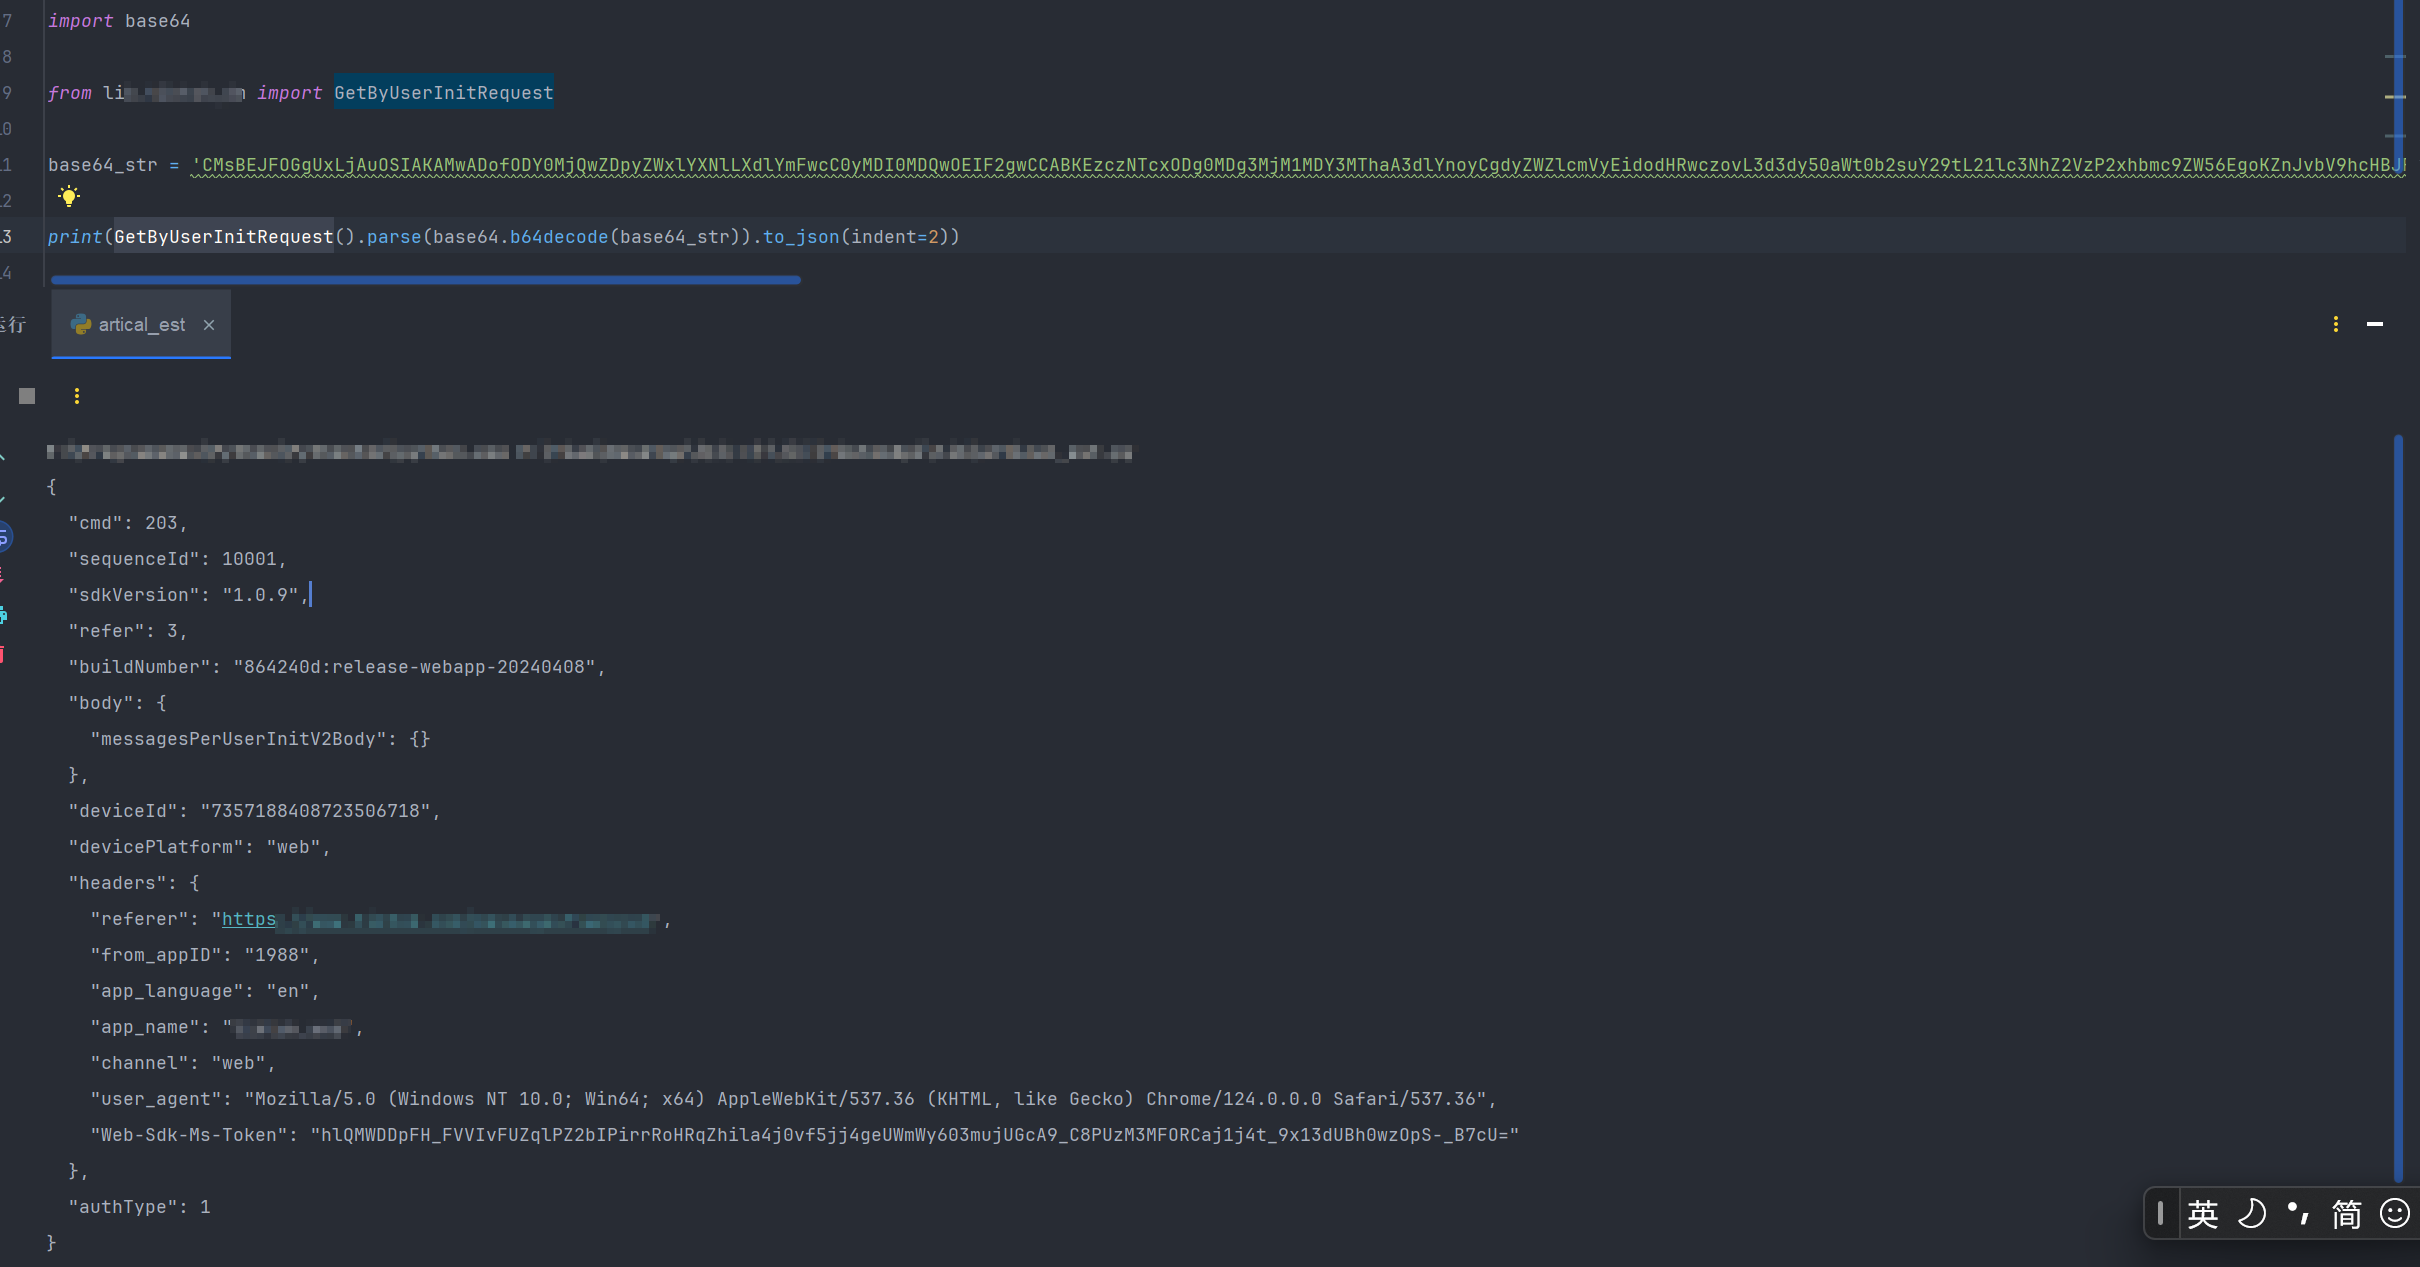Click the "app_language": "en" line
Image resolution: width=2420 pixels, height=1267 pixels.
click(x=205, y=991)
